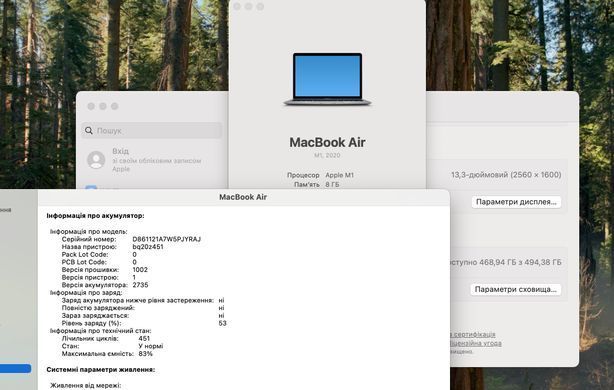Click Пам'ять value 8 ГБ
This screenshot has width=614, height=390.
[332, 184]
